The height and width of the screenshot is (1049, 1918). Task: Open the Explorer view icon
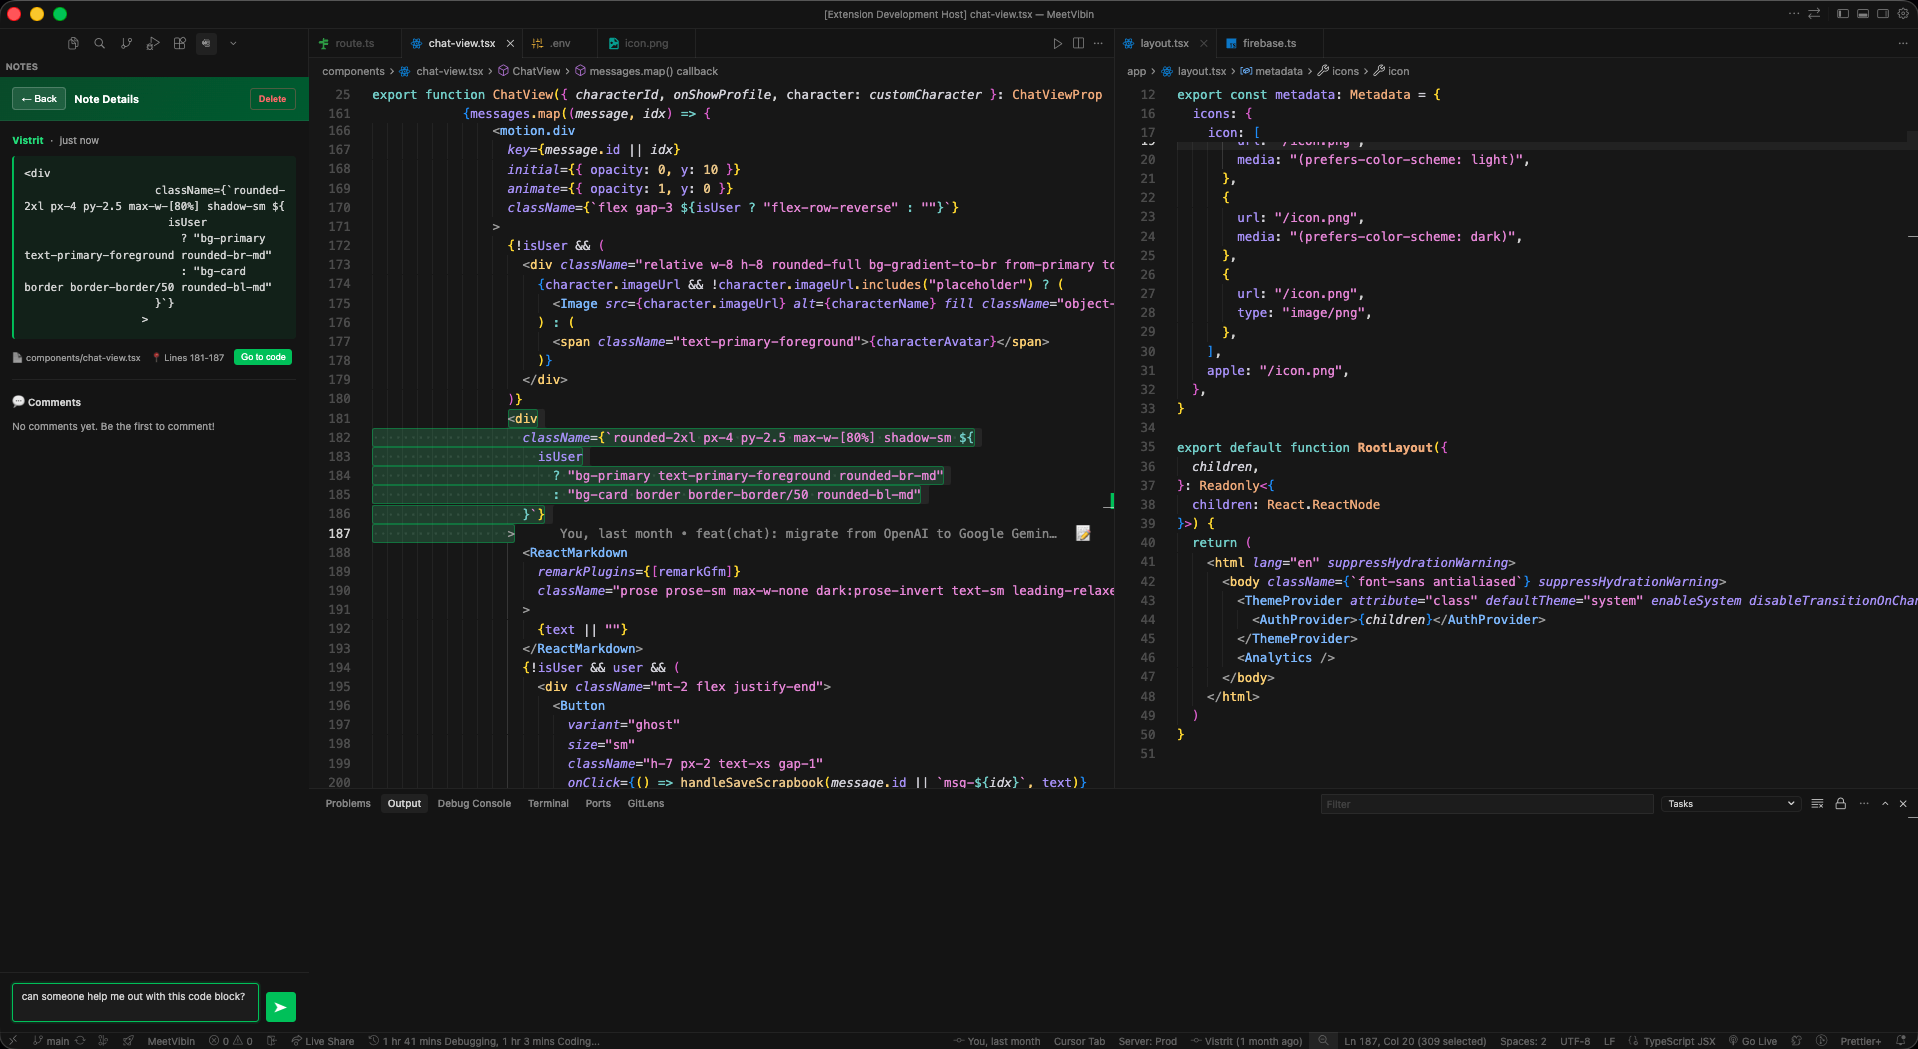pyautogui.click(x=72, y=43)
